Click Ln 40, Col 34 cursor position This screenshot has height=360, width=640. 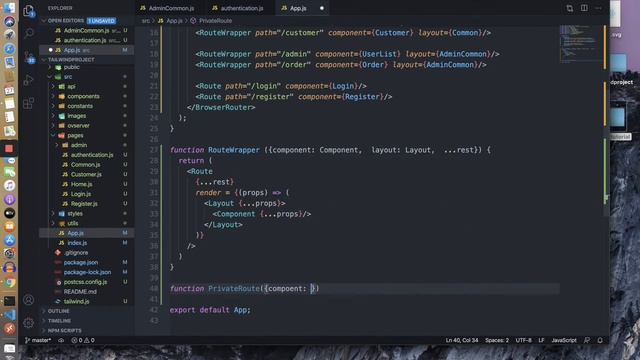(x=462, y=340)
